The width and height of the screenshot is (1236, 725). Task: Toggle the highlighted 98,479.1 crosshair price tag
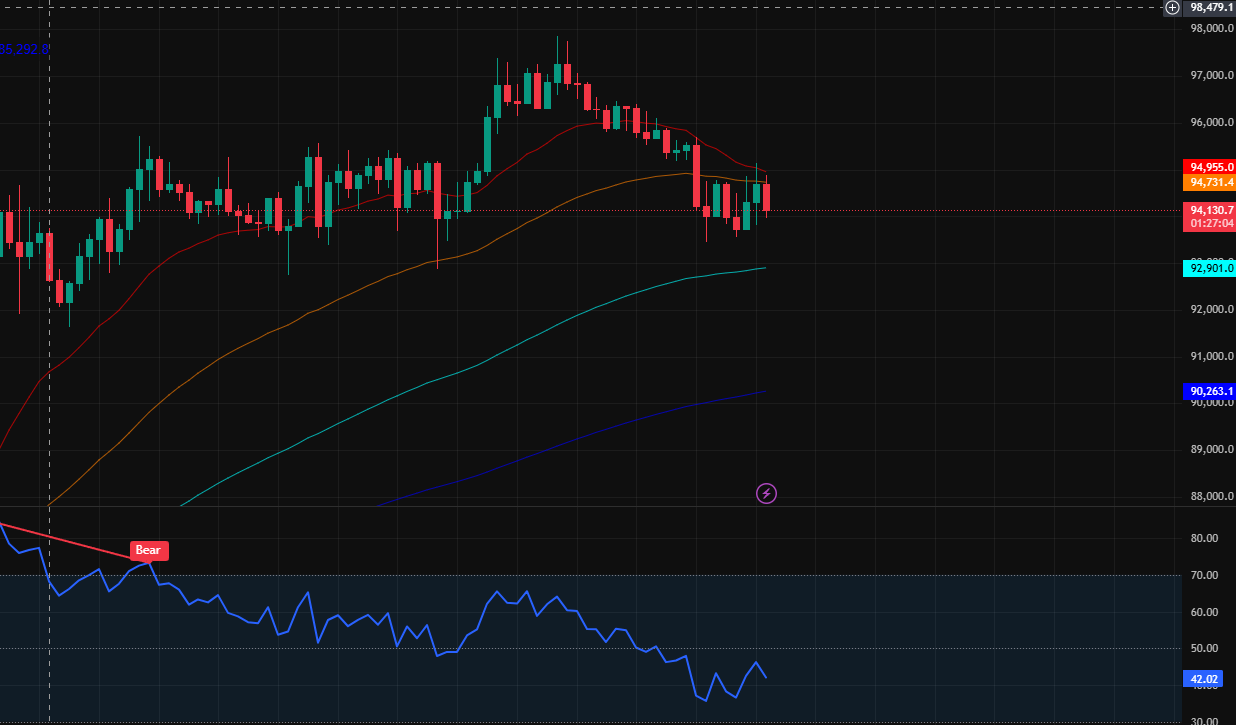(x=1209, y=7)
